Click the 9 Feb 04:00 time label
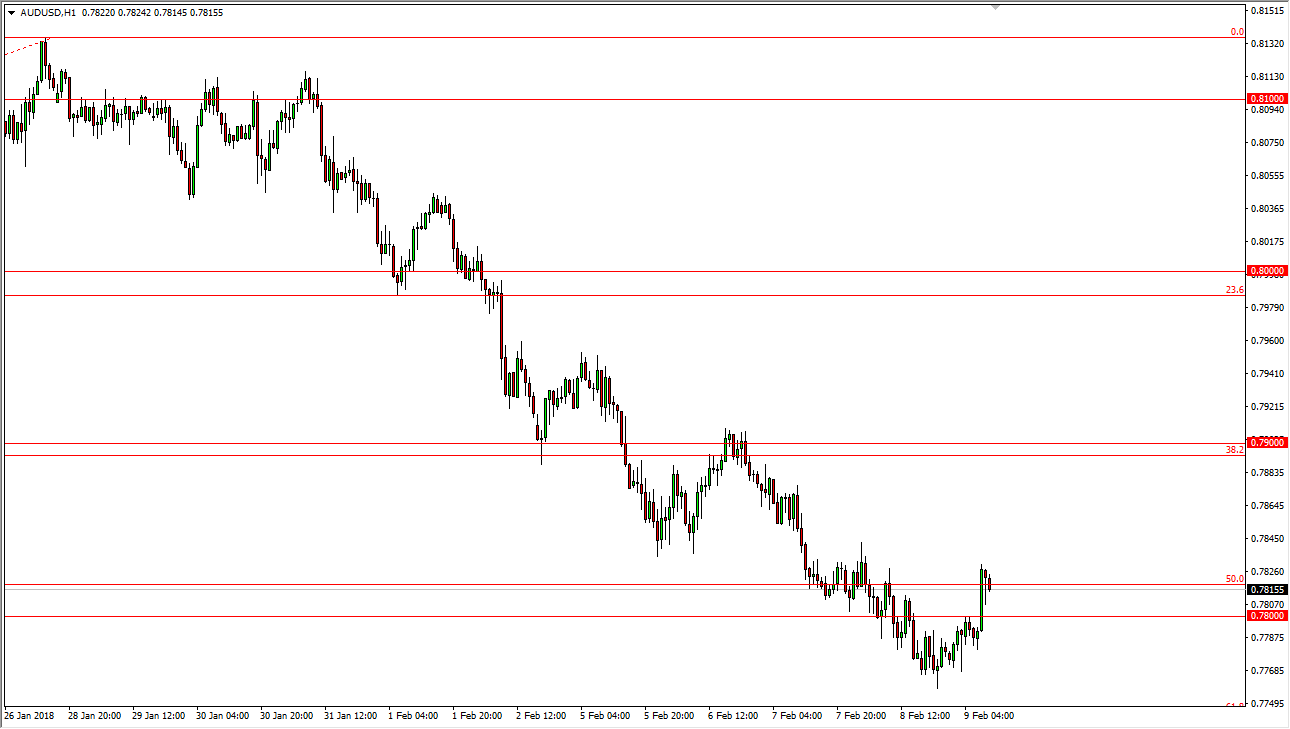 coord(988,716)
